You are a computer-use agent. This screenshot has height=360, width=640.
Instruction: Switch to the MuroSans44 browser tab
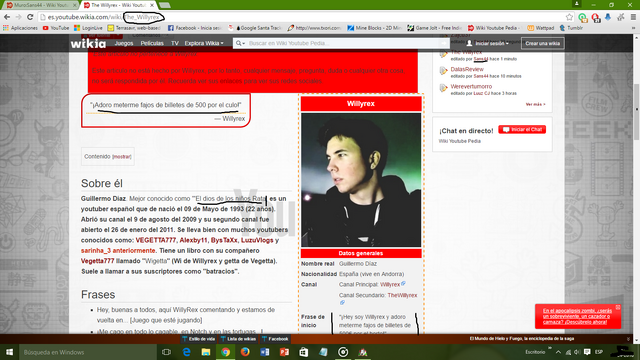point(40,5)
